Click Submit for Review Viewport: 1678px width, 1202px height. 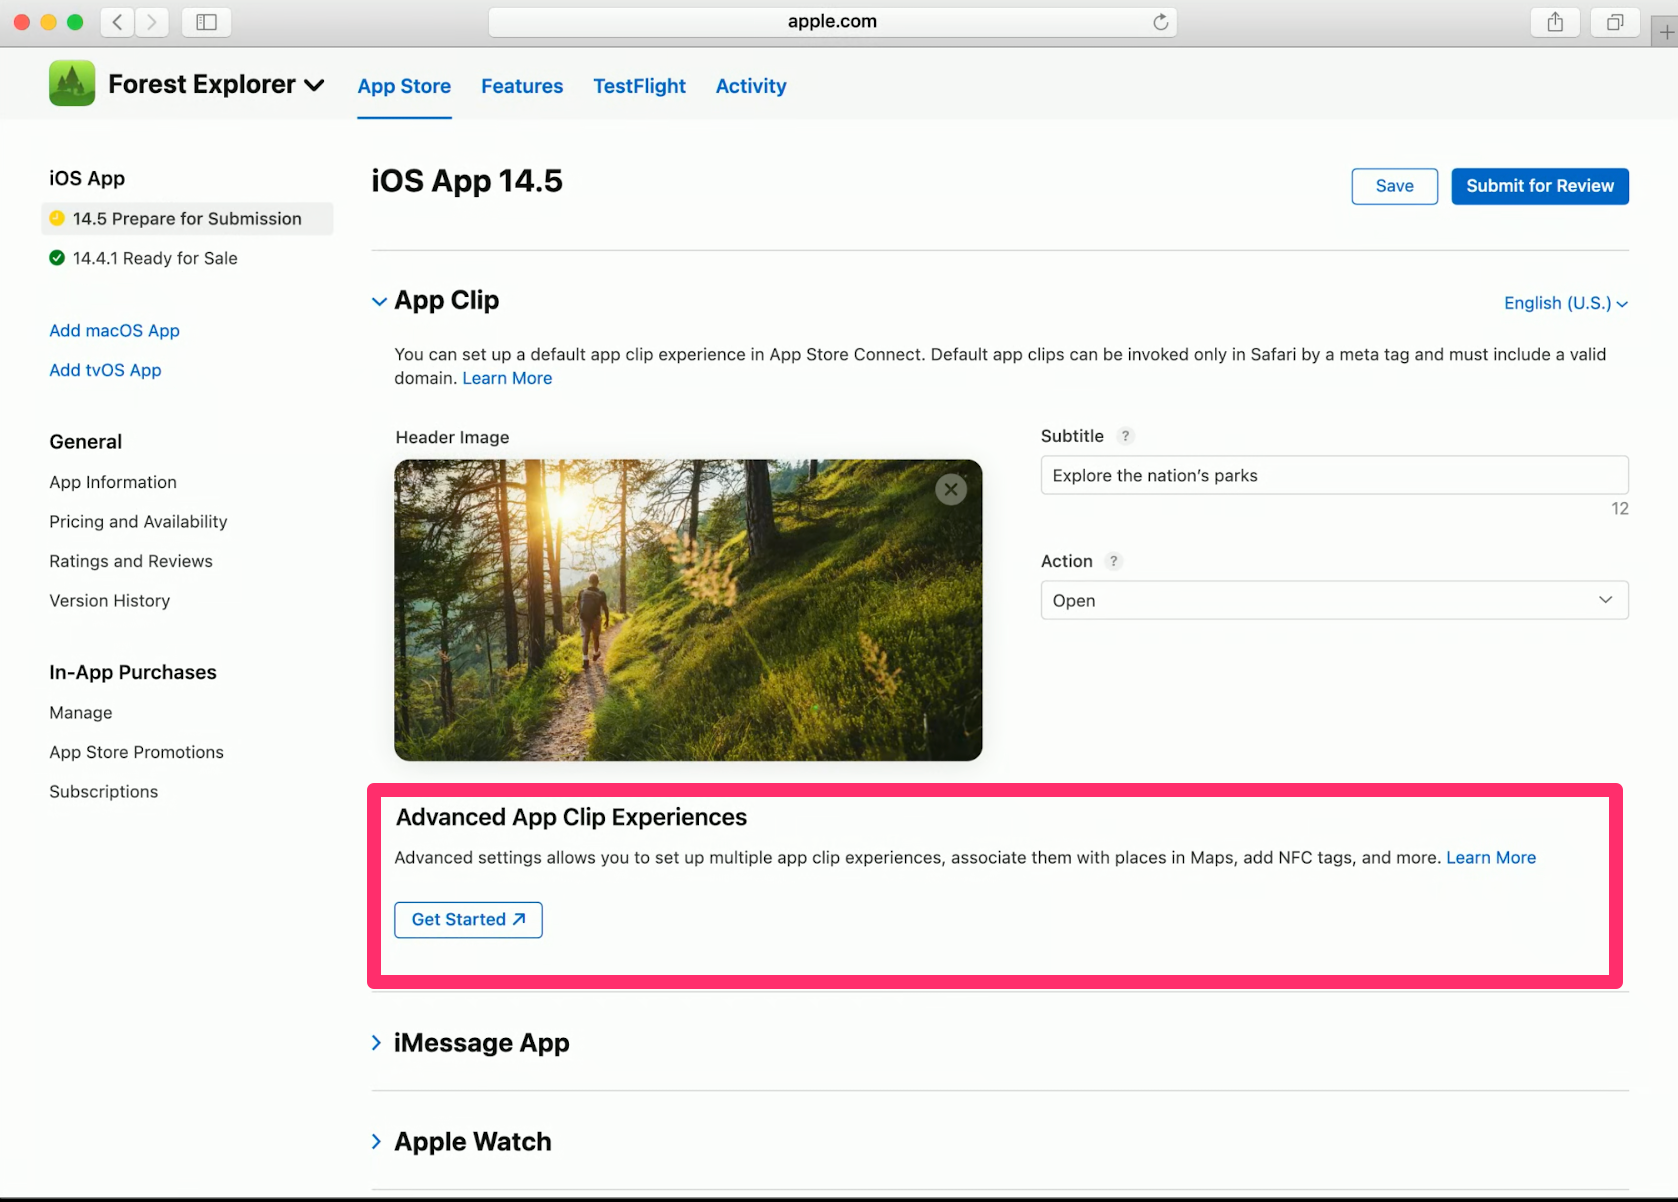click(x=1540, y=186)
